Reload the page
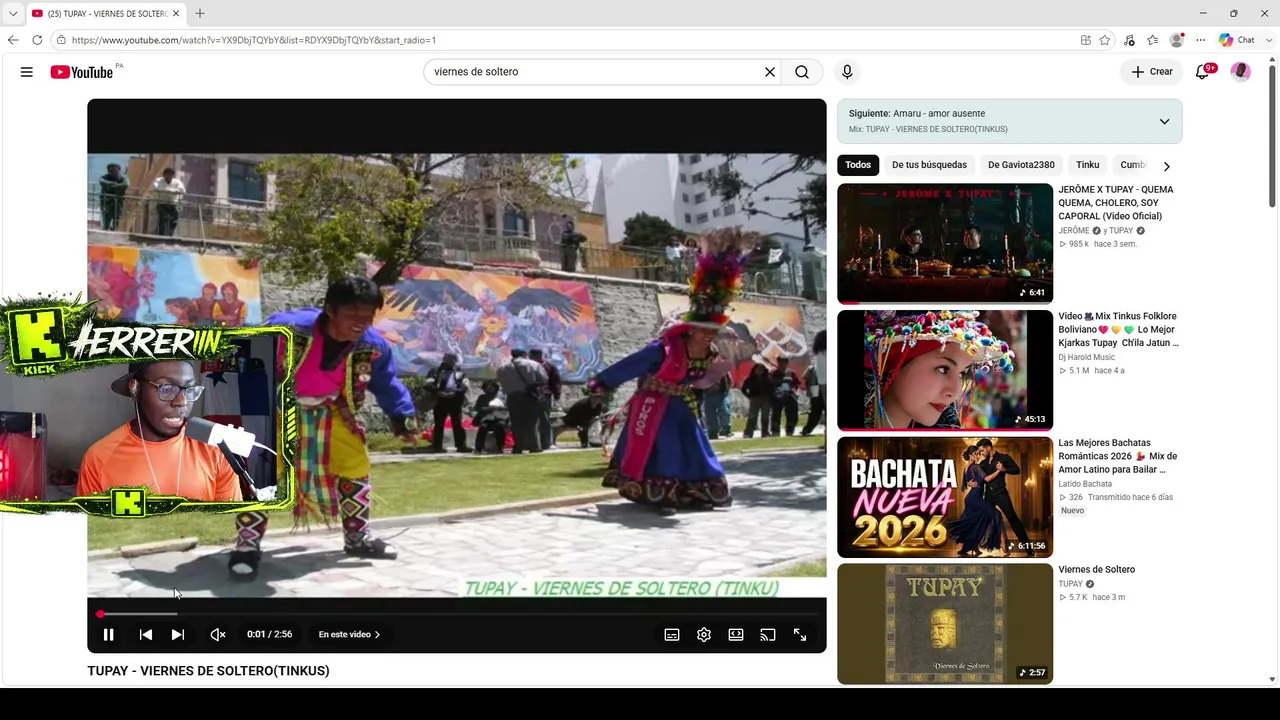Image resolution: width=1280 pixels, height=720 pixels. pos(37,40)
